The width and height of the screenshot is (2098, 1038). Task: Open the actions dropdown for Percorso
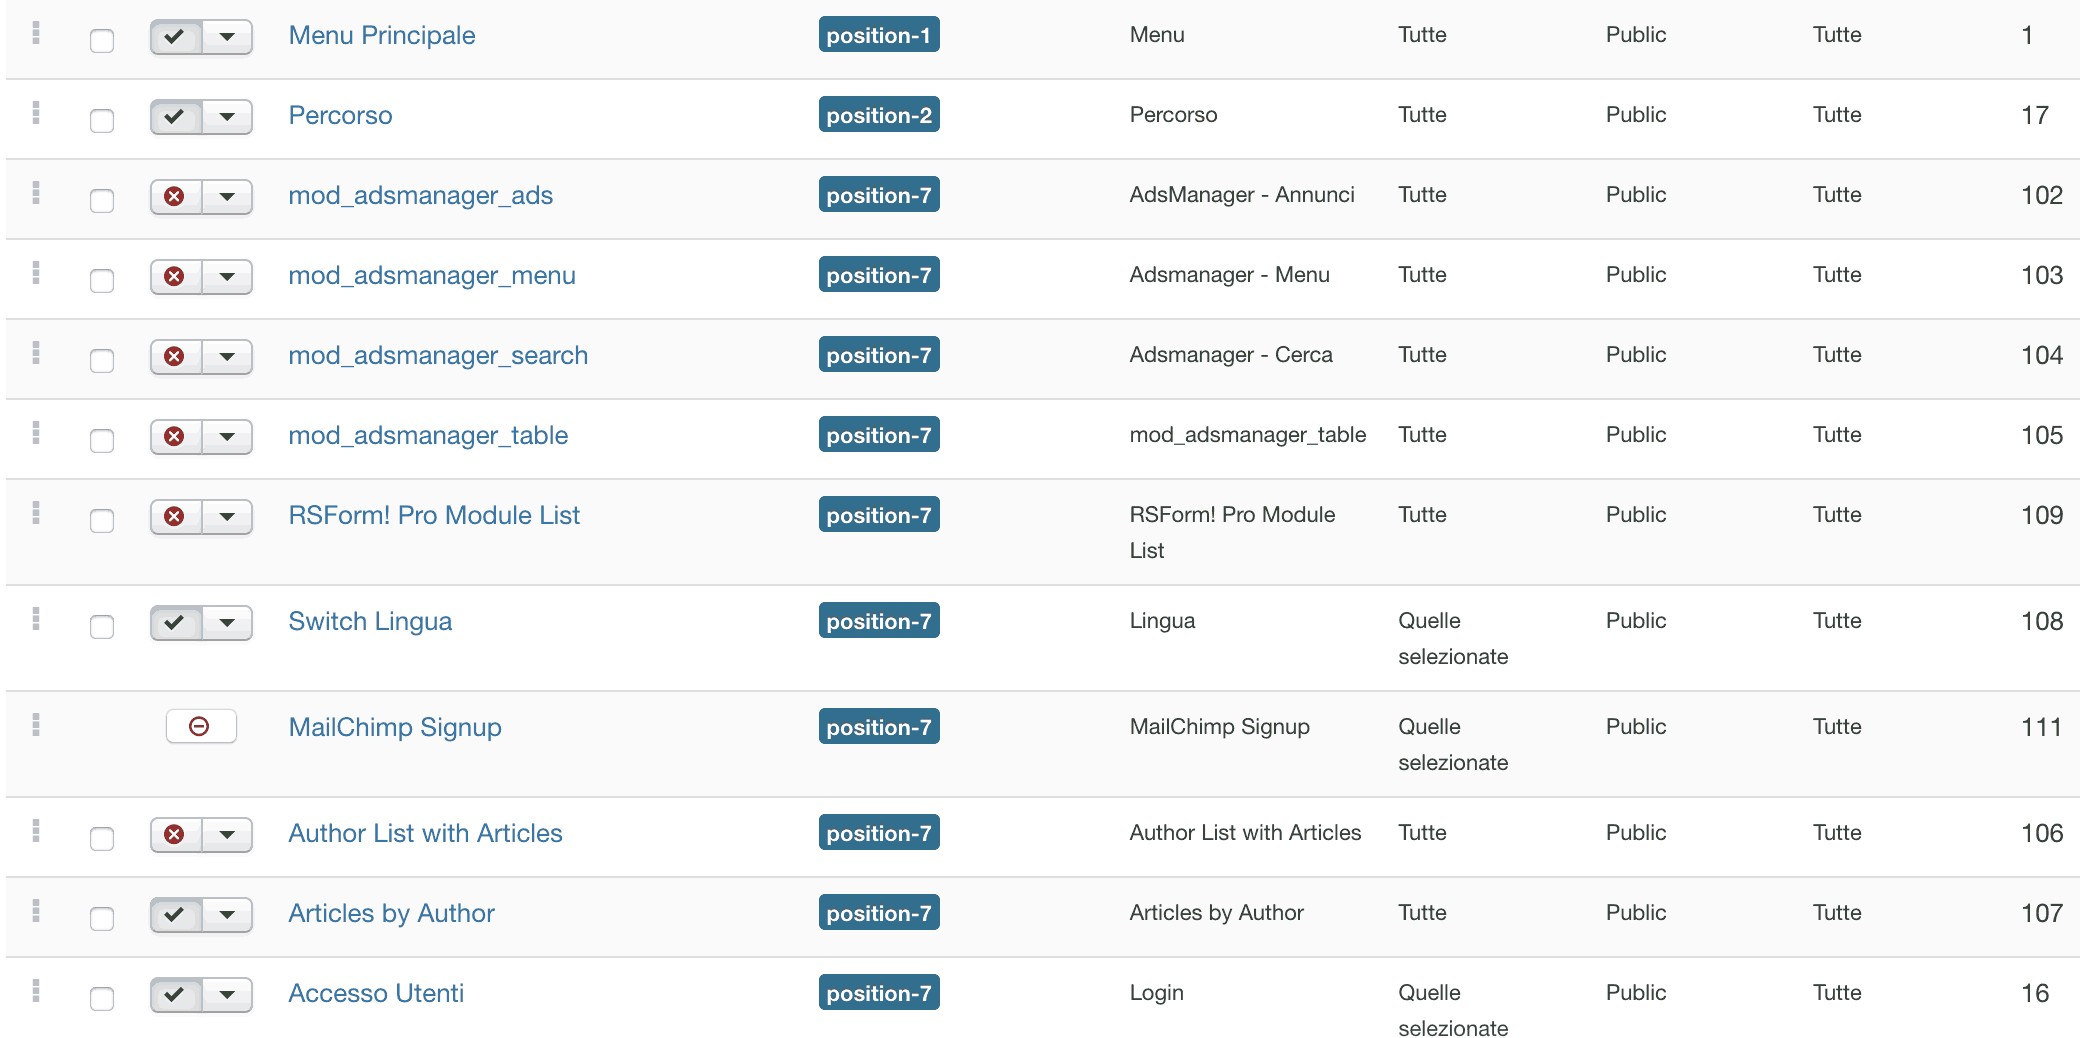tap(228, 117)
